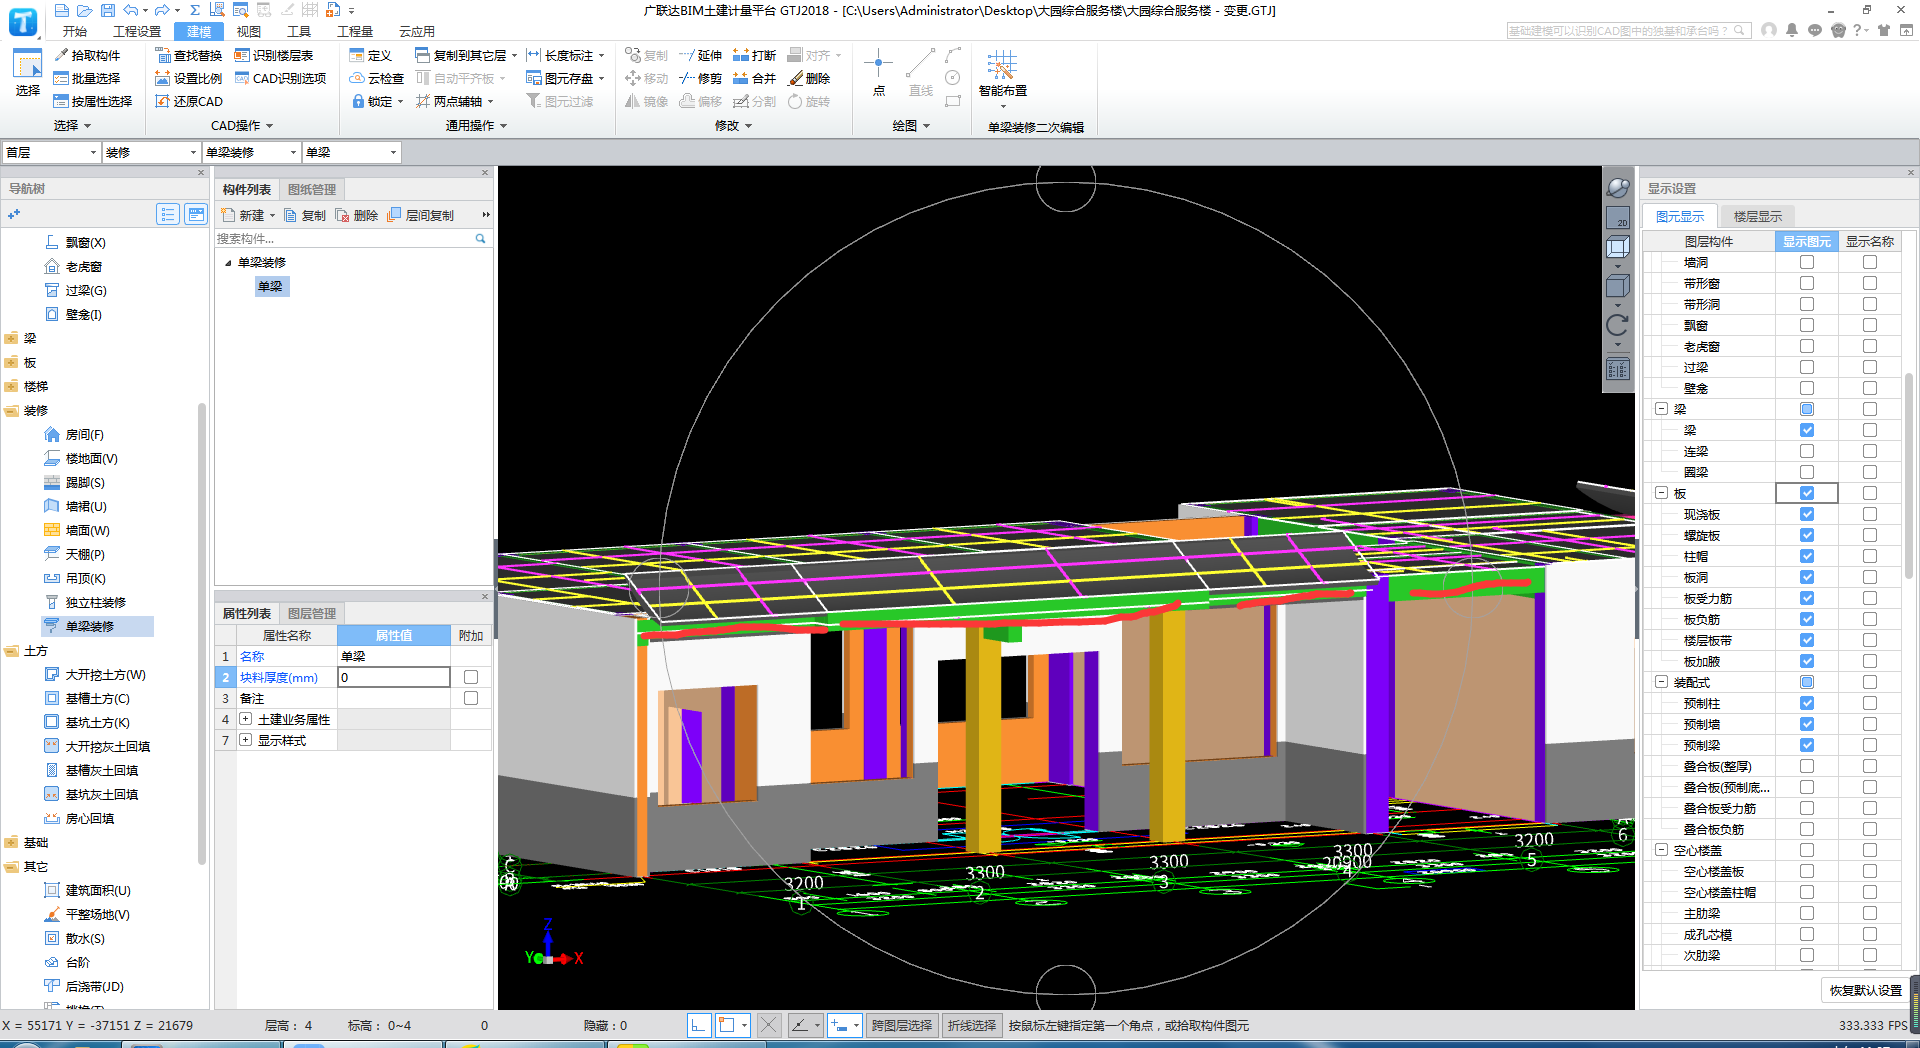Toggle 显示图元 checkbox for 现浇板
1920x1048 pixels.
click(x=1807, y=514)
